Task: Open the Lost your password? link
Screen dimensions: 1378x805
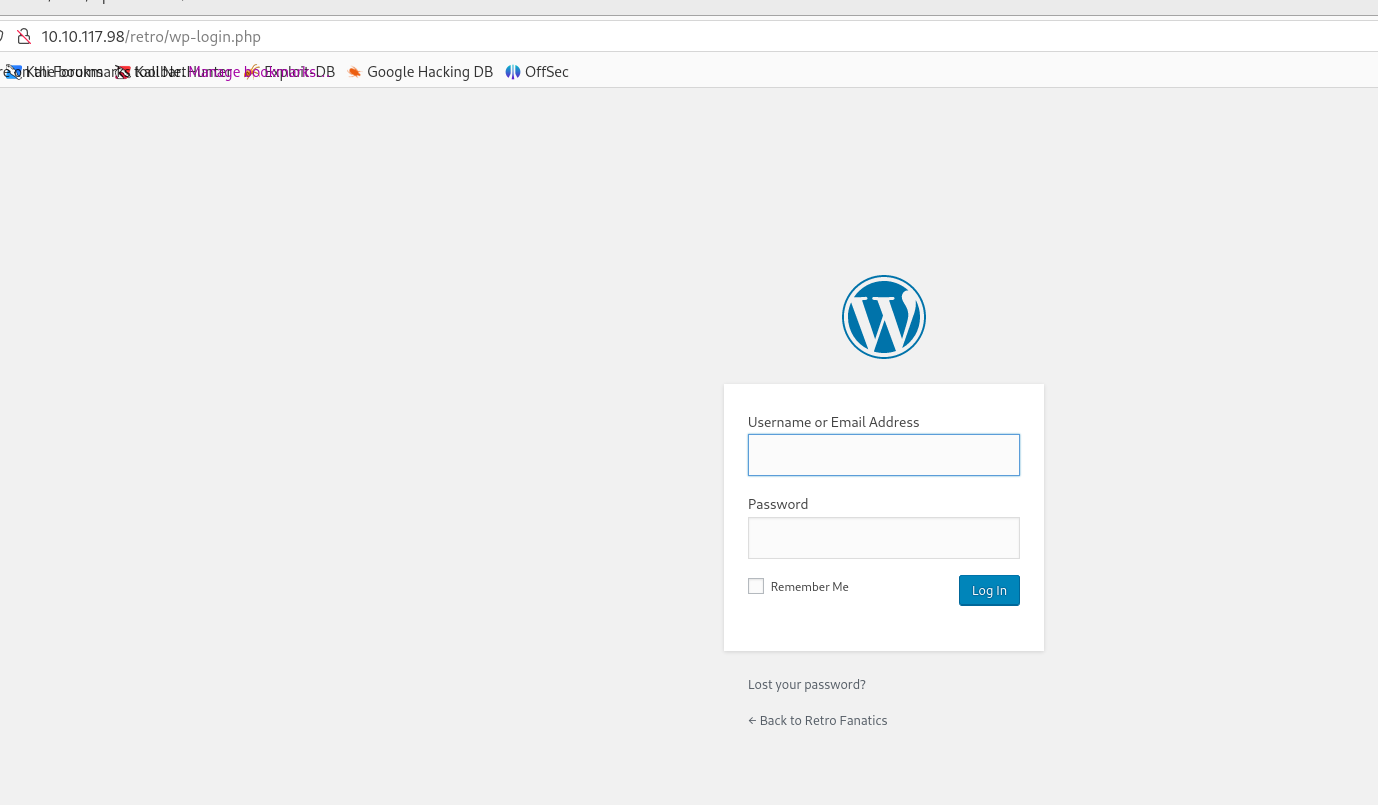Action: [x=806, y=685]
